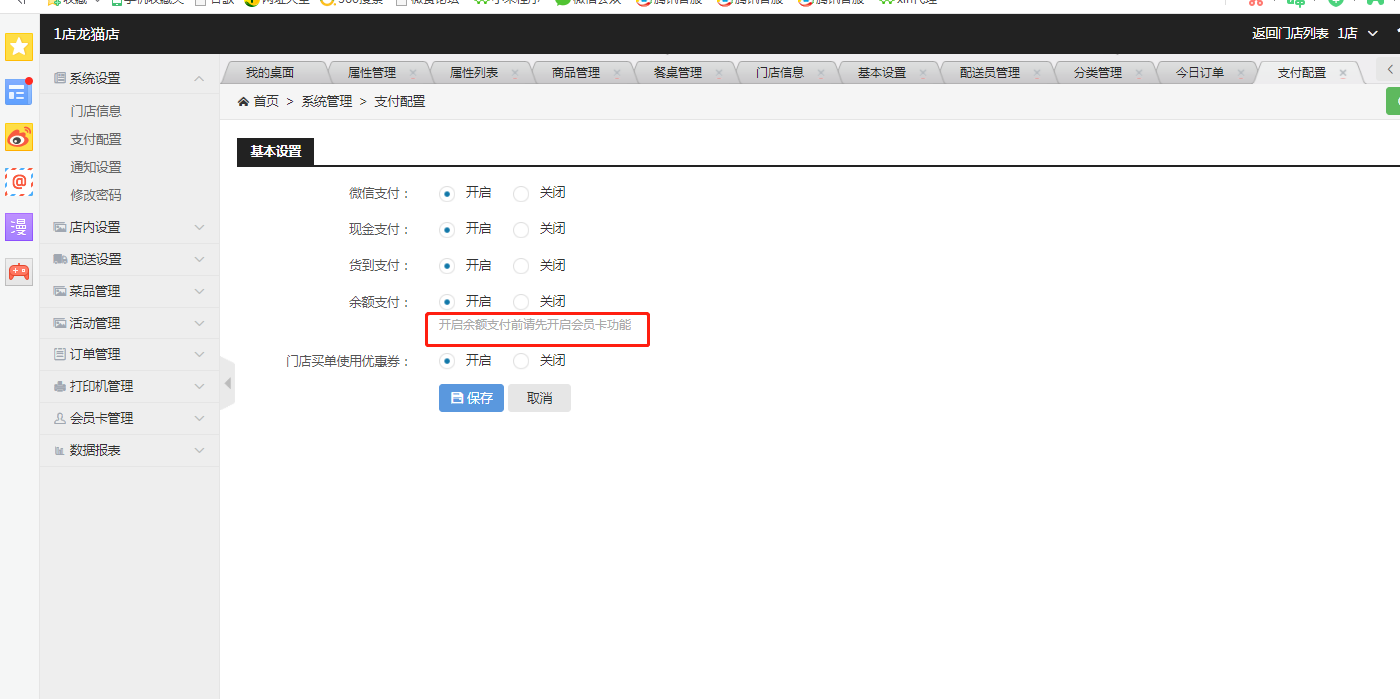Click the blue news icon with red dot
This screenshot has height=699, width=1400.
pyautogui.click(x=19, y=92)
